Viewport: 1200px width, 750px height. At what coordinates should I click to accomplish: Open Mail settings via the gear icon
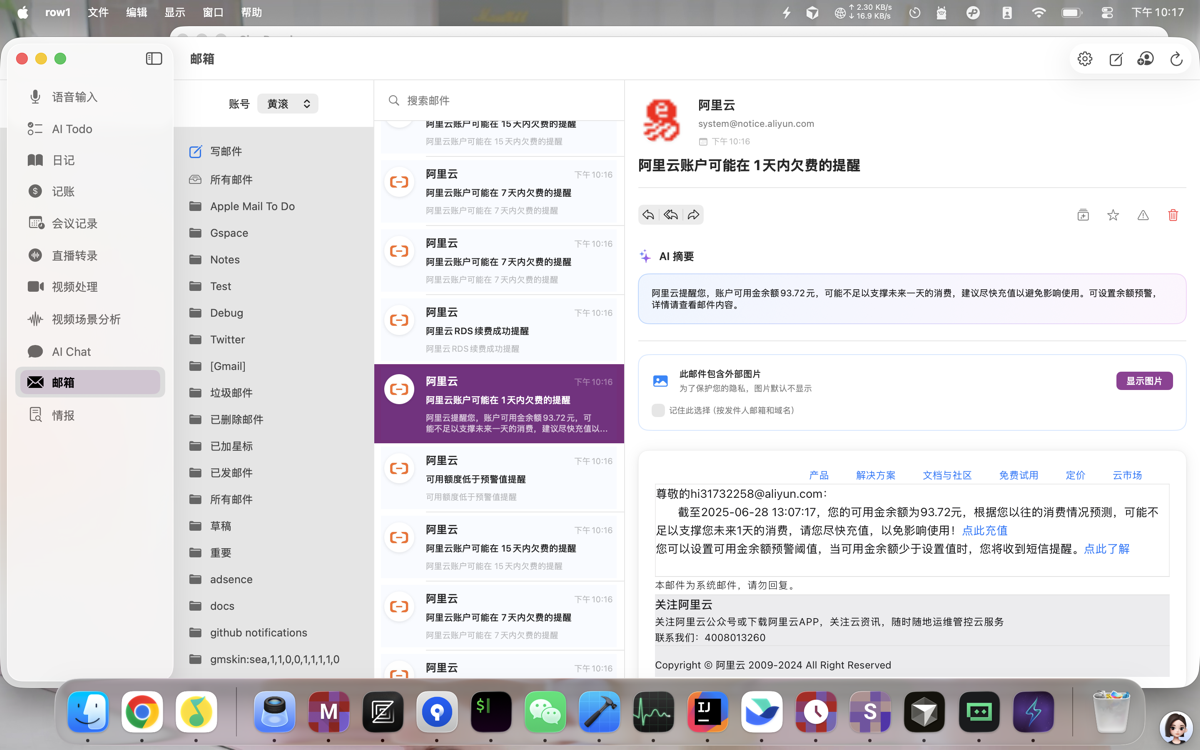1084,59
